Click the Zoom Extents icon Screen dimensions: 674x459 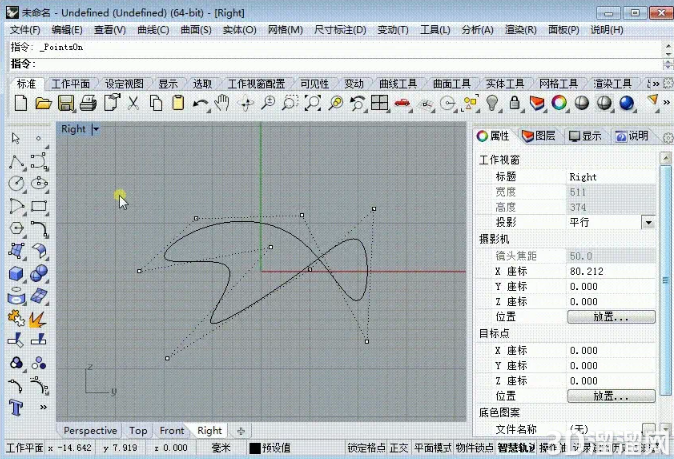point(312,103)
